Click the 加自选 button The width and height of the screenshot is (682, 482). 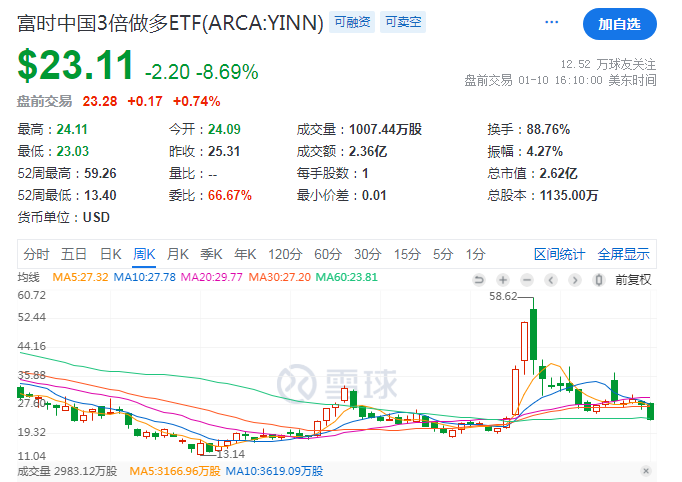619,24
